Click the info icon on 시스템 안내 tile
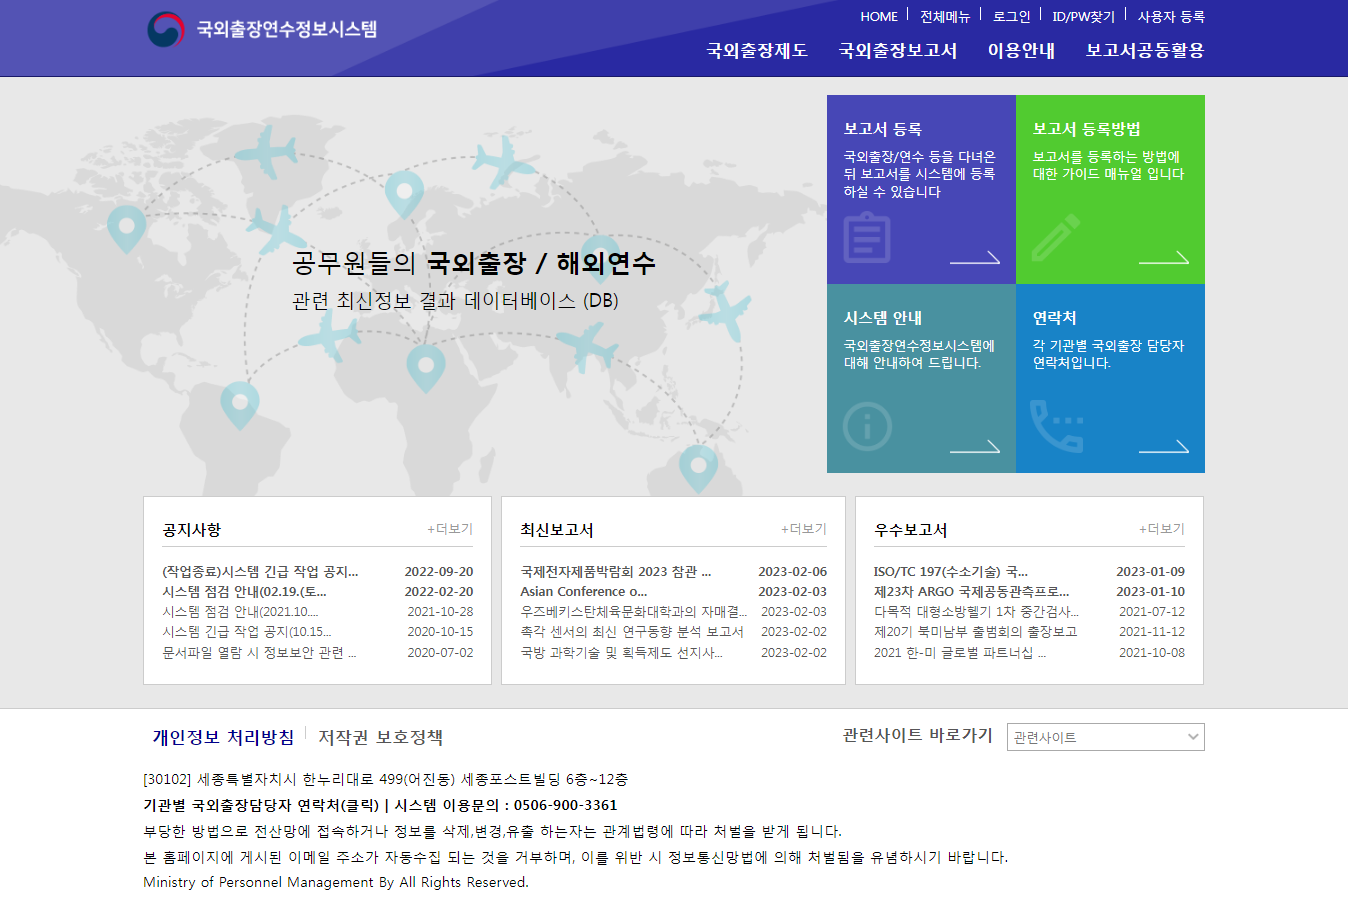This screenshot has height=913, width=1348. click(867, 426)
